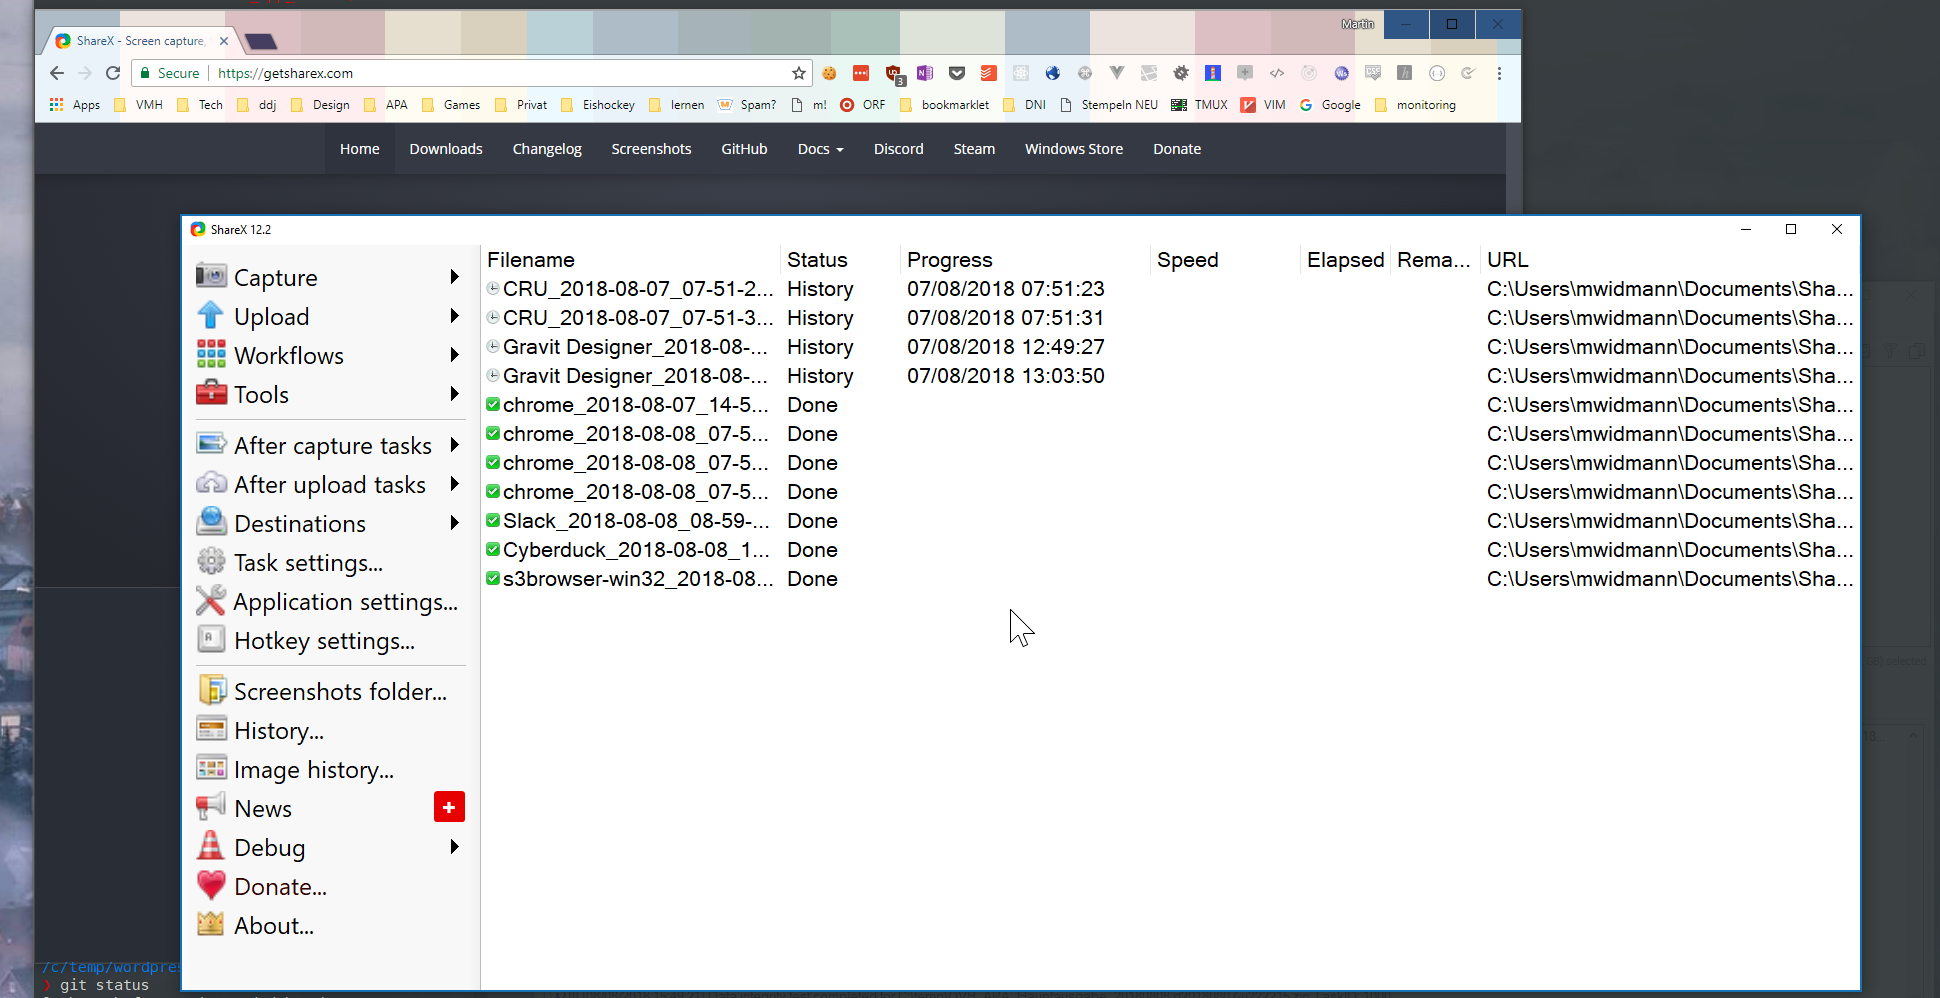
Task: Open Application settings wrench icon
Action: 211,601
